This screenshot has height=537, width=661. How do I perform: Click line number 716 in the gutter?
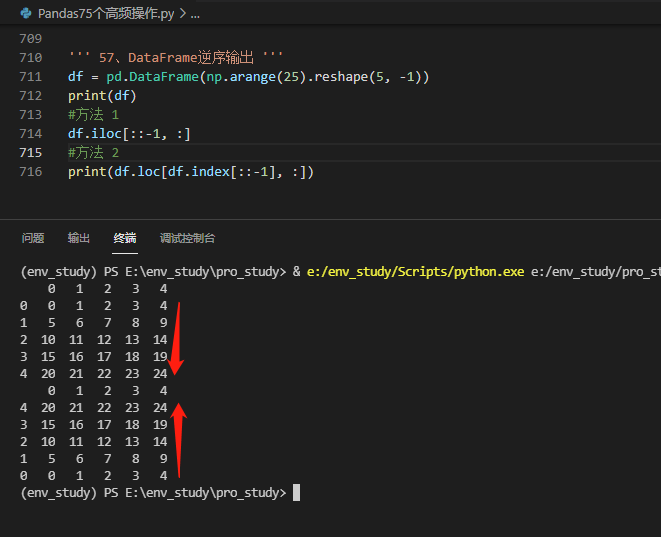click(x=31, y=172)
